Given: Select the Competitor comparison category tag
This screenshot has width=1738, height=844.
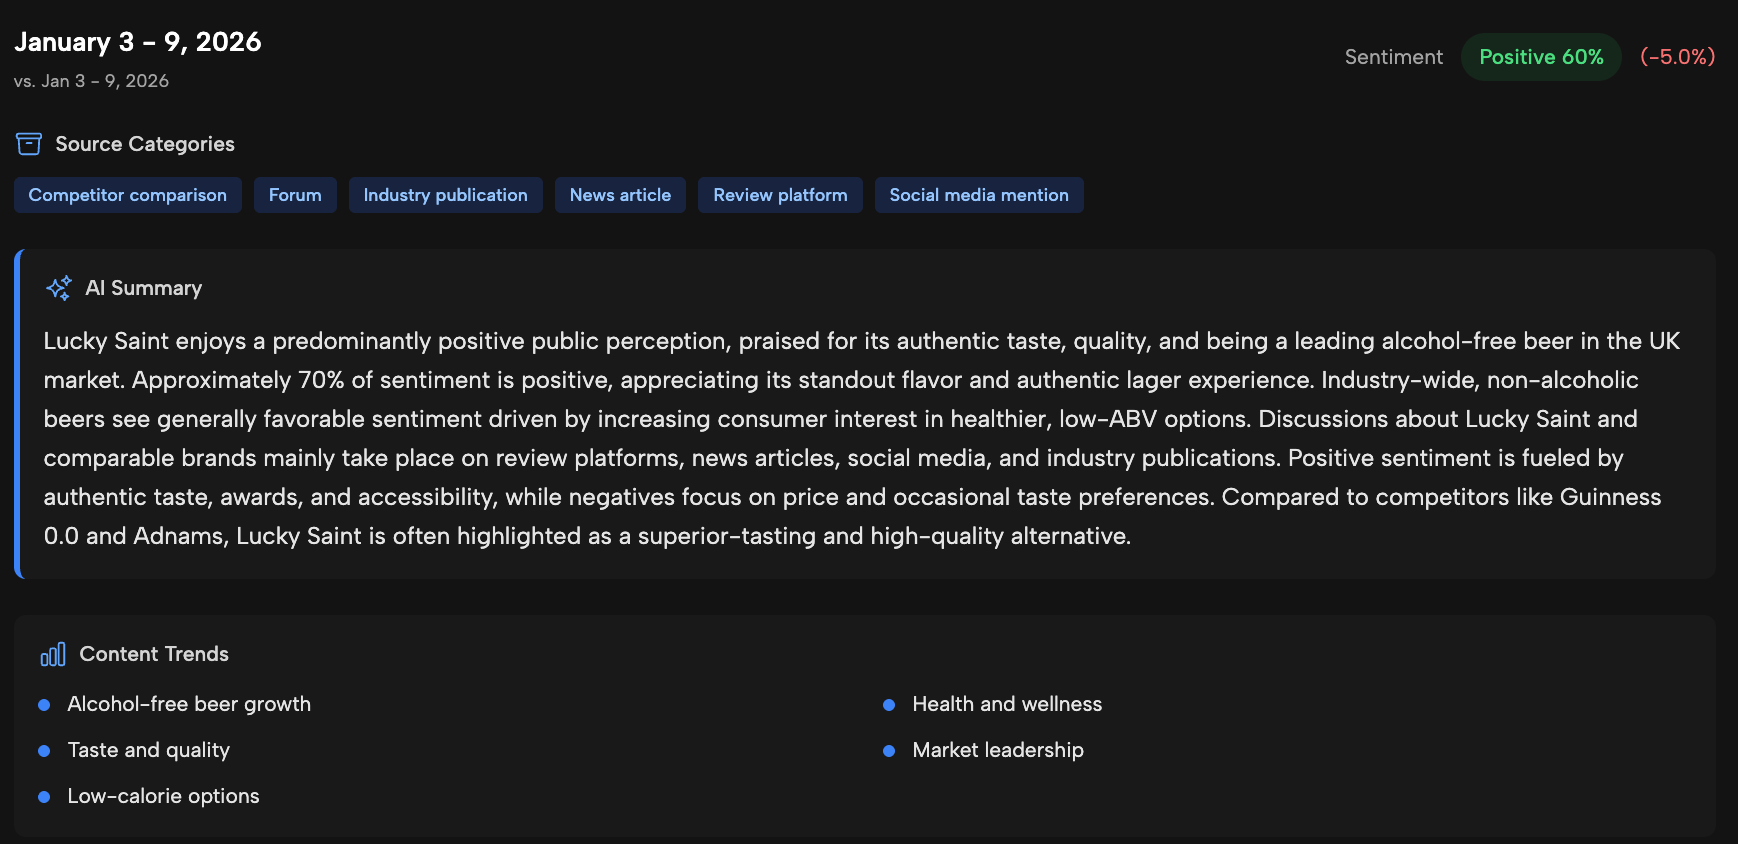Looking at the screenshot, I should (128, 195).
